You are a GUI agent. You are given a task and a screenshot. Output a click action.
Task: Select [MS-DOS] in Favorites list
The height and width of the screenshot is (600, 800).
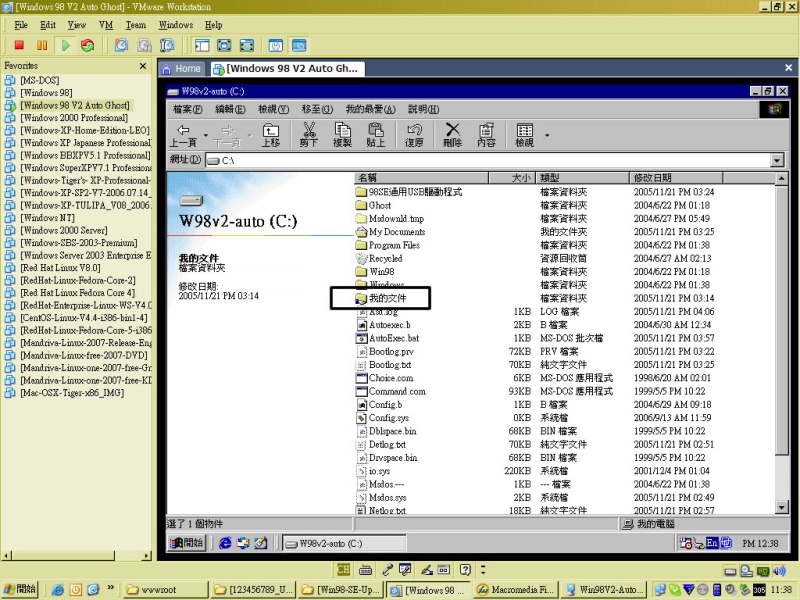(39, 80)
